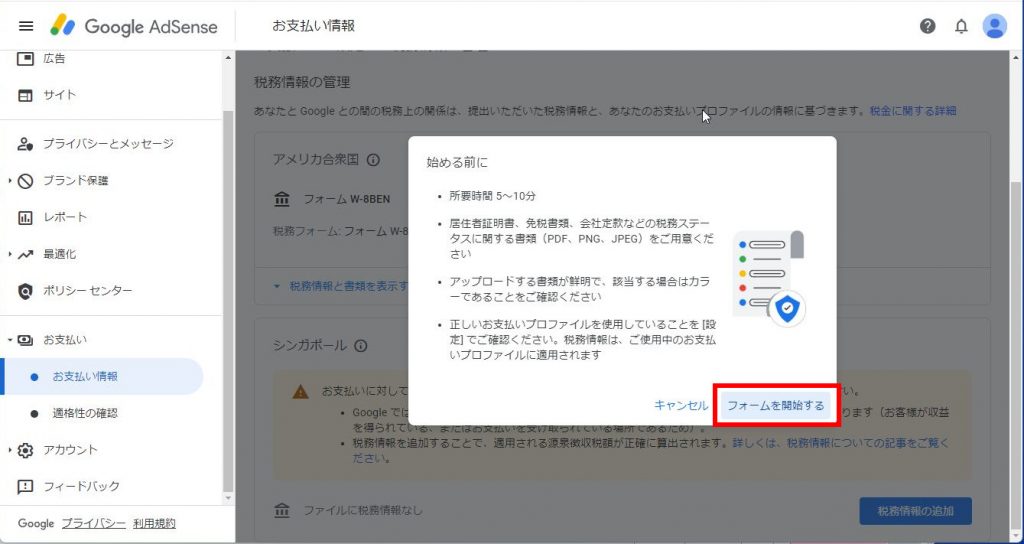Click the お支払い情報 page title in header

point(313,26)
